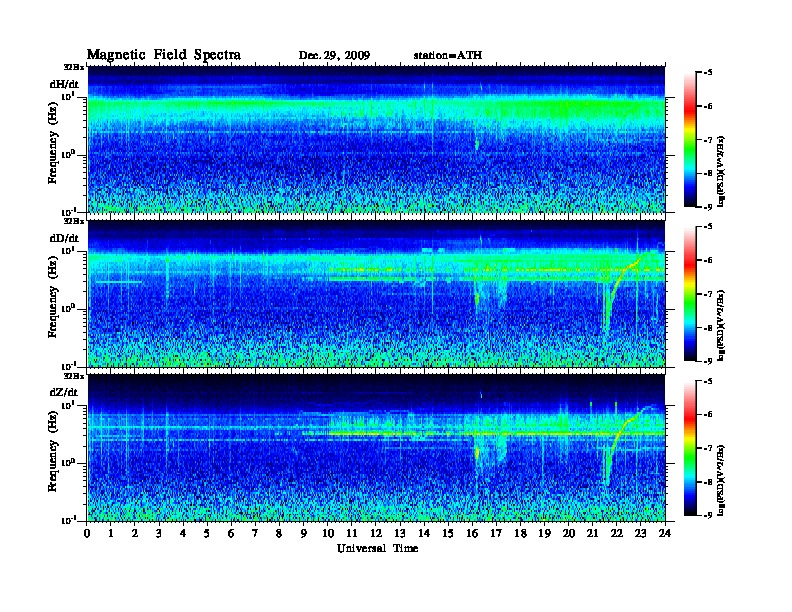The width and height of the screenshot is (792, 612).
Task: Click the -5 value on the dH/dt color scale
Action: [x=708, y=73]
